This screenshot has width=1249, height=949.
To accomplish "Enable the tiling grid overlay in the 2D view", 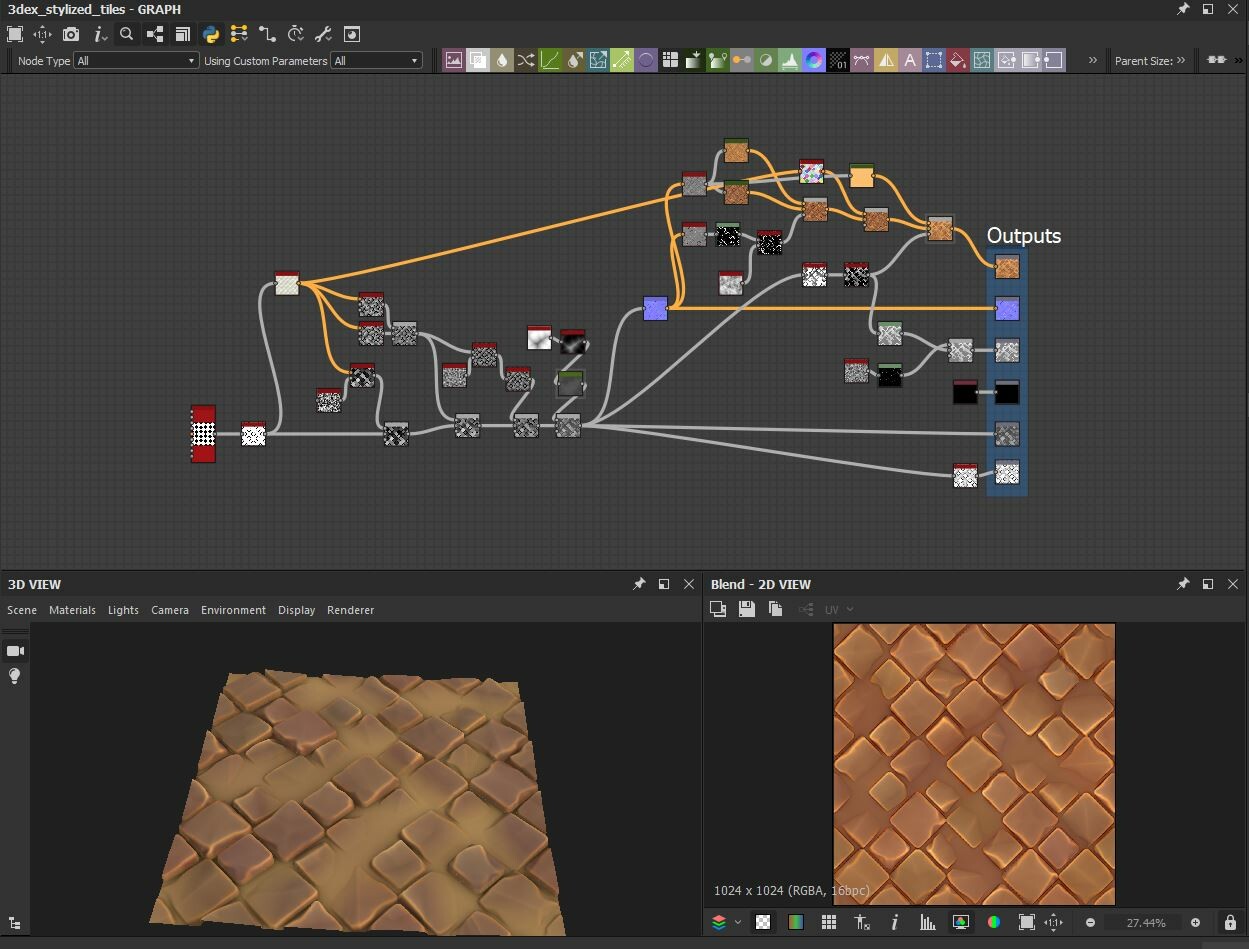I will click(x=827, y=922).
